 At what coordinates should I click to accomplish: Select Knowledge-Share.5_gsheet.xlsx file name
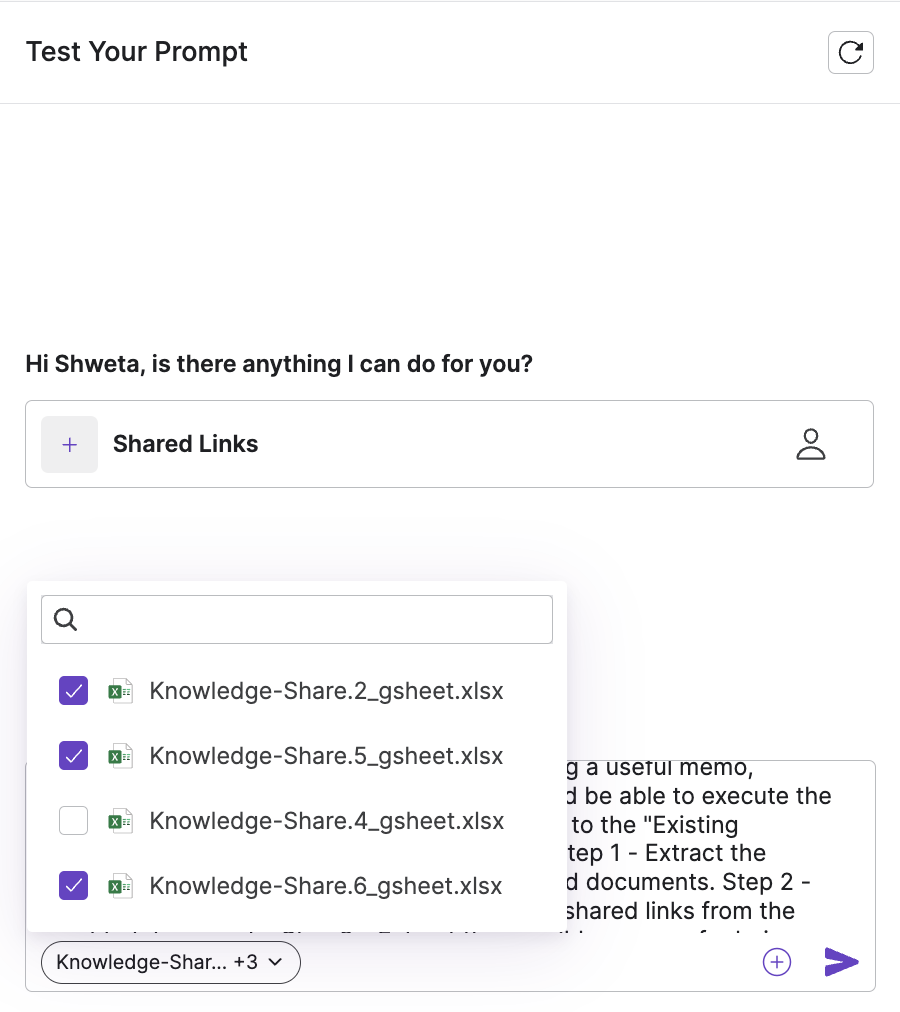tap(326, 756)
